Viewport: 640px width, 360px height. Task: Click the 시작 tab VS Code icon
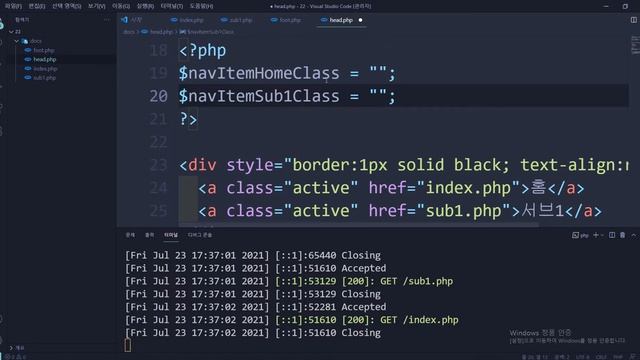pos(124,20)
